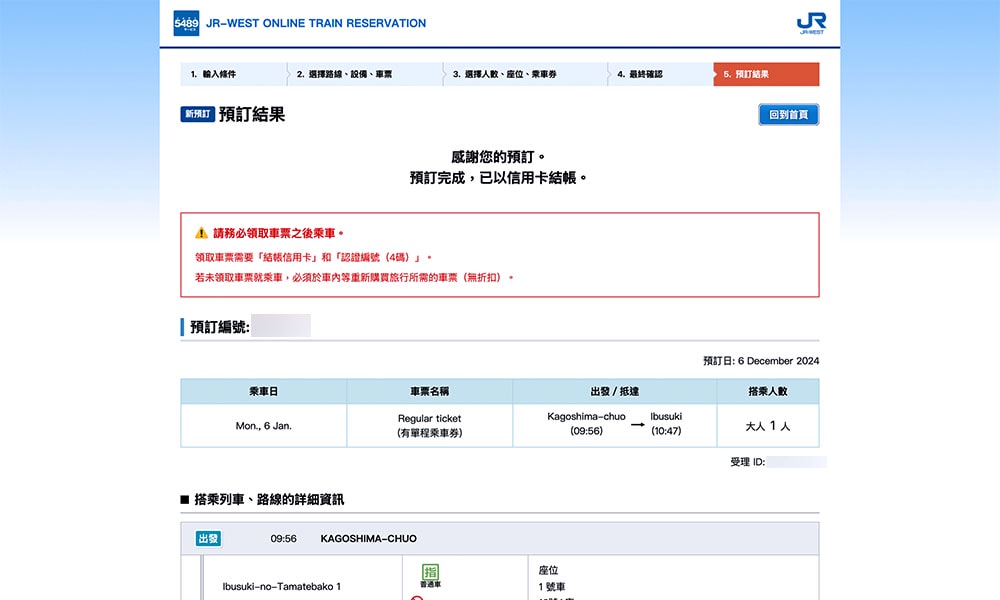Click the 新預訂 badge beside the heading
Screen dimensions: 1000x600
[198, 114]
